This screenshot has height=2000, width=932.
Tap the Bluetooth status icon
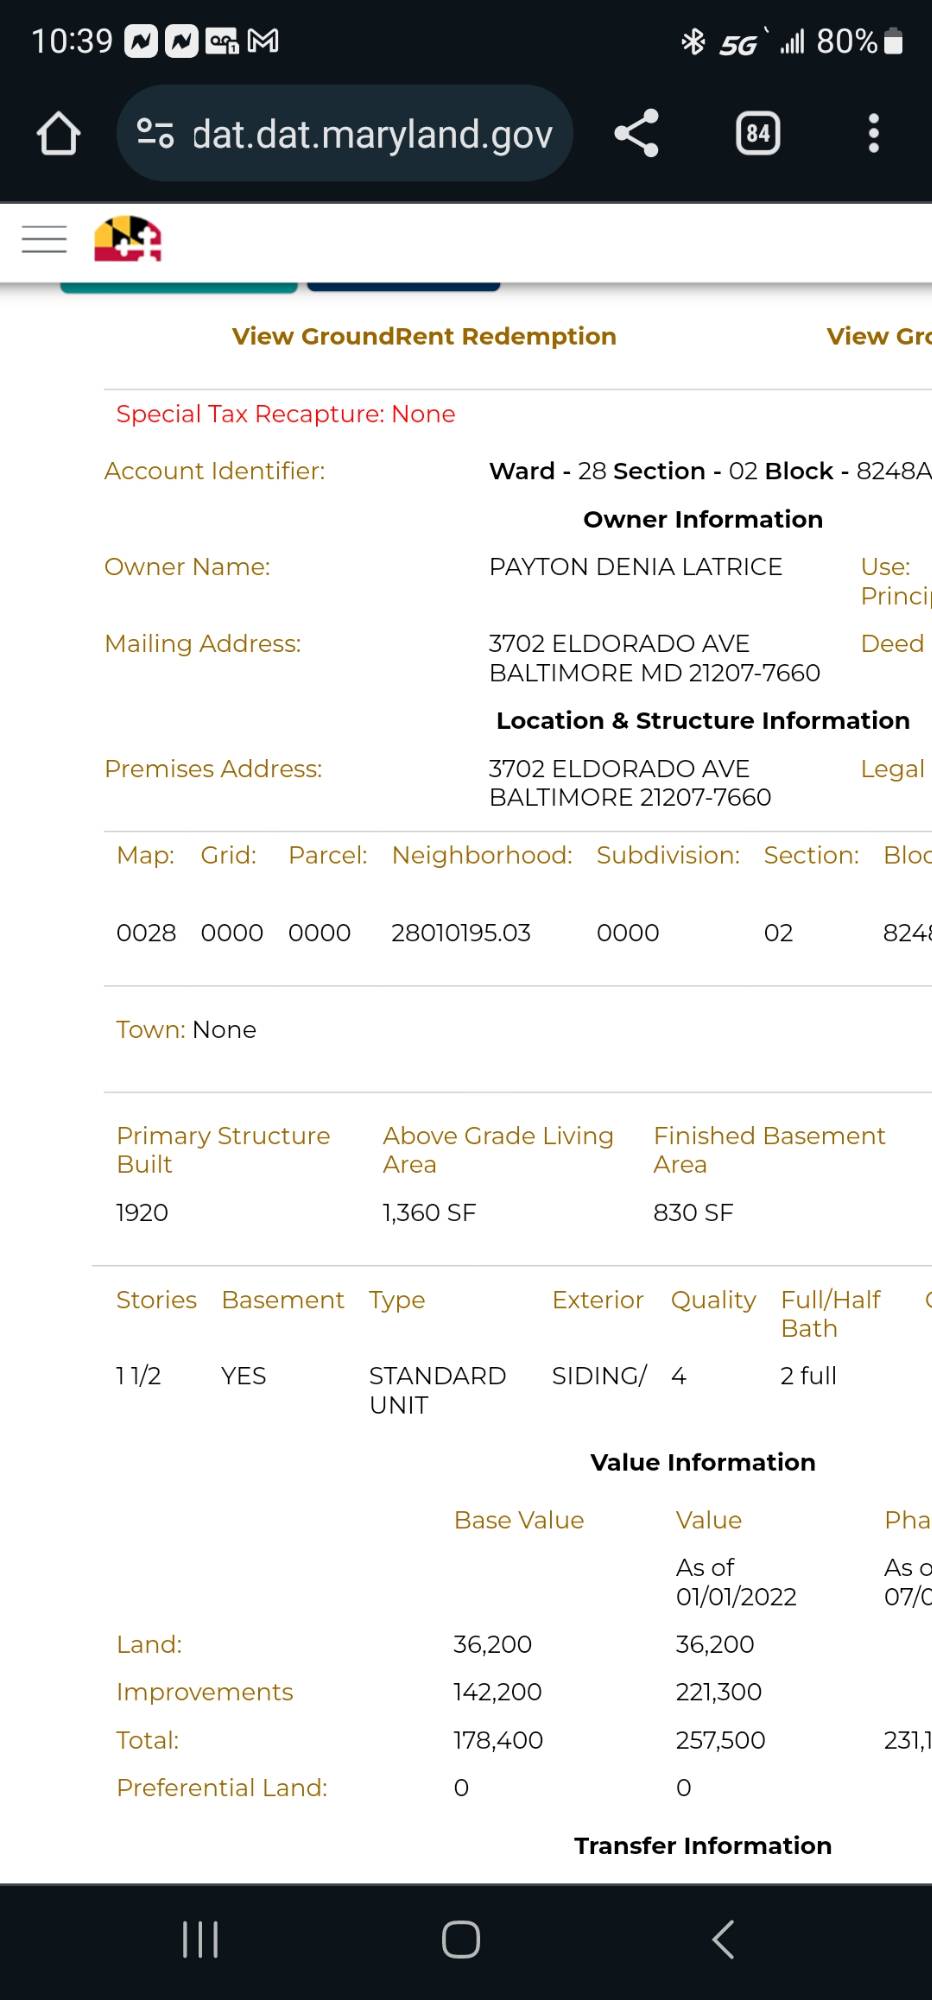click(692, 41)
